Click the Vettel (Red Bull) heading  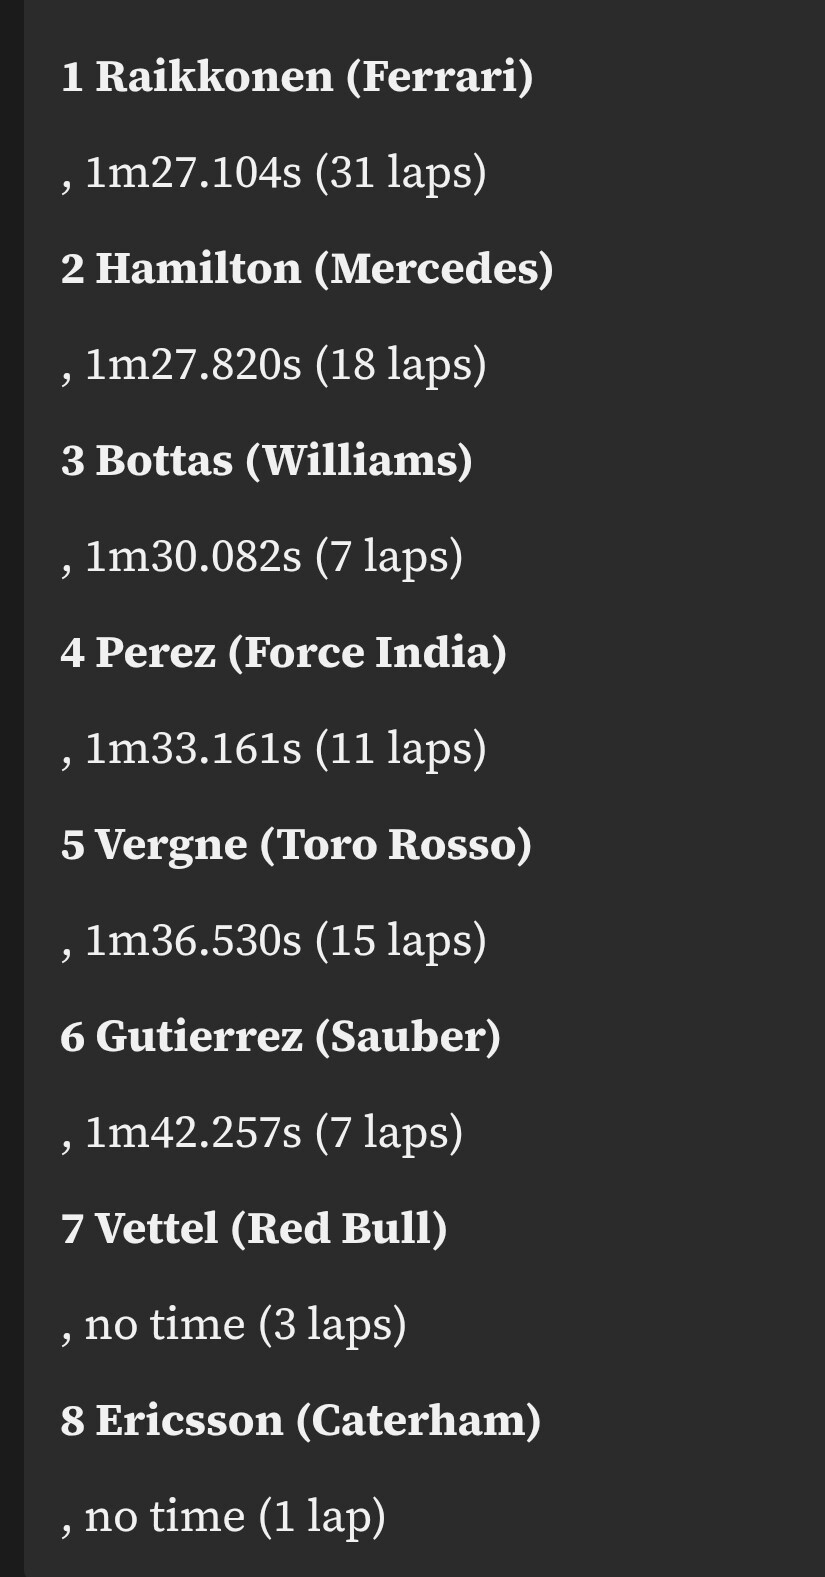click(254, 1229)
